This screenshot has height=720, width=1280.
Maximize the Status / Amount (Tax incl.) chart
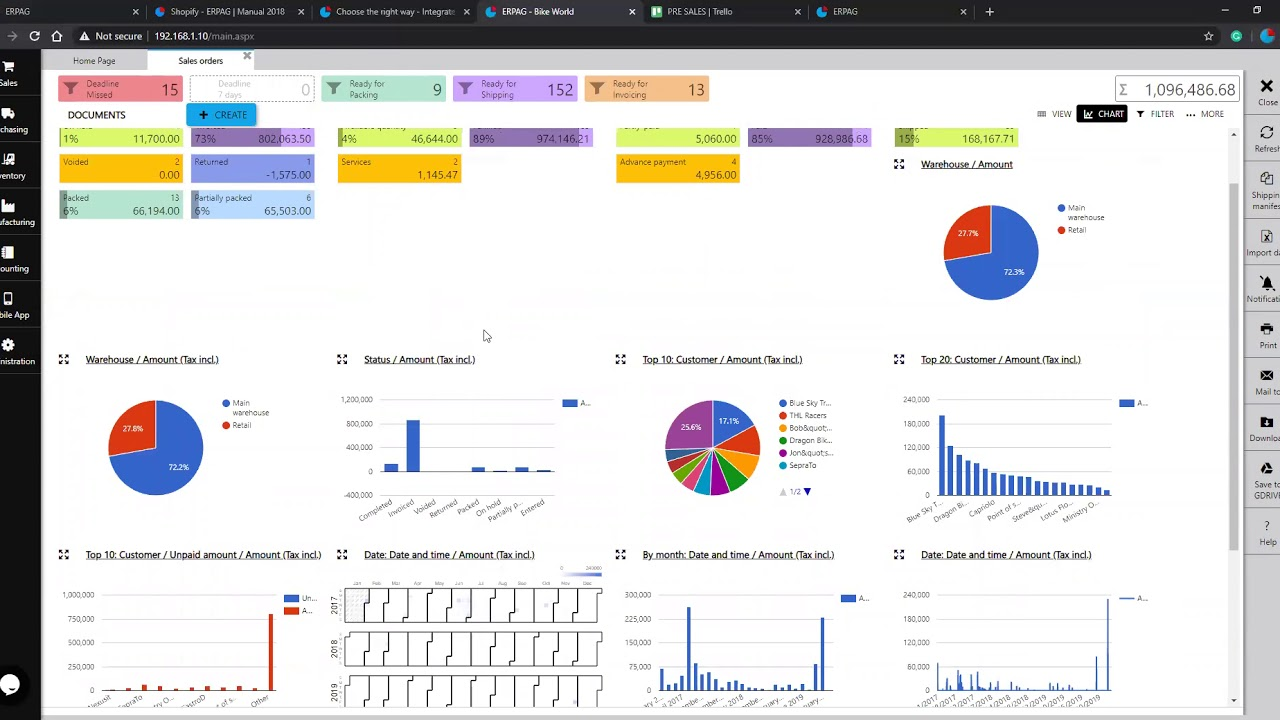[342, 359]
